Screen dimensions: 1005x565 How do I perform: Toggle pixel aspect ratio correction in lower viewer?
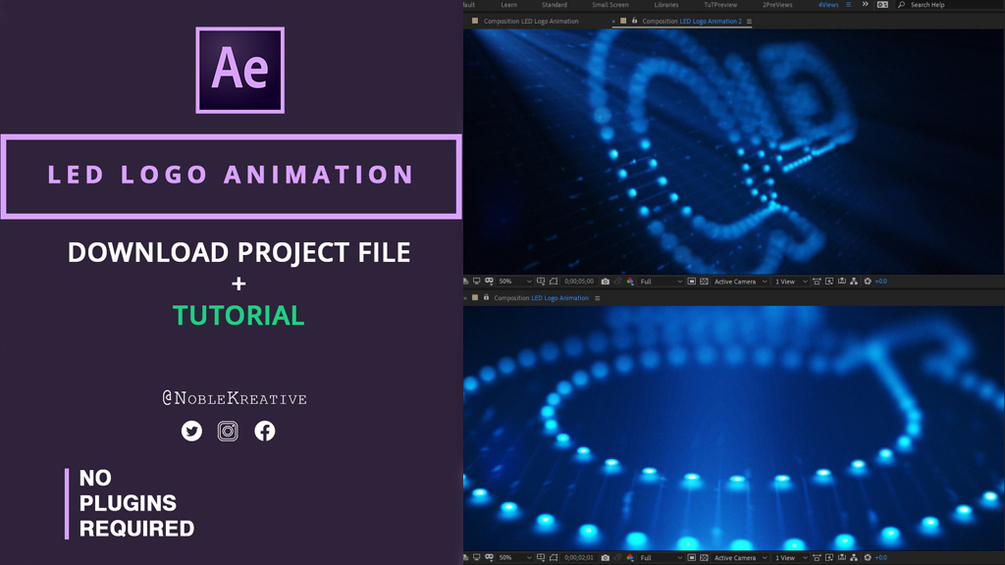[x=817, y=557]
